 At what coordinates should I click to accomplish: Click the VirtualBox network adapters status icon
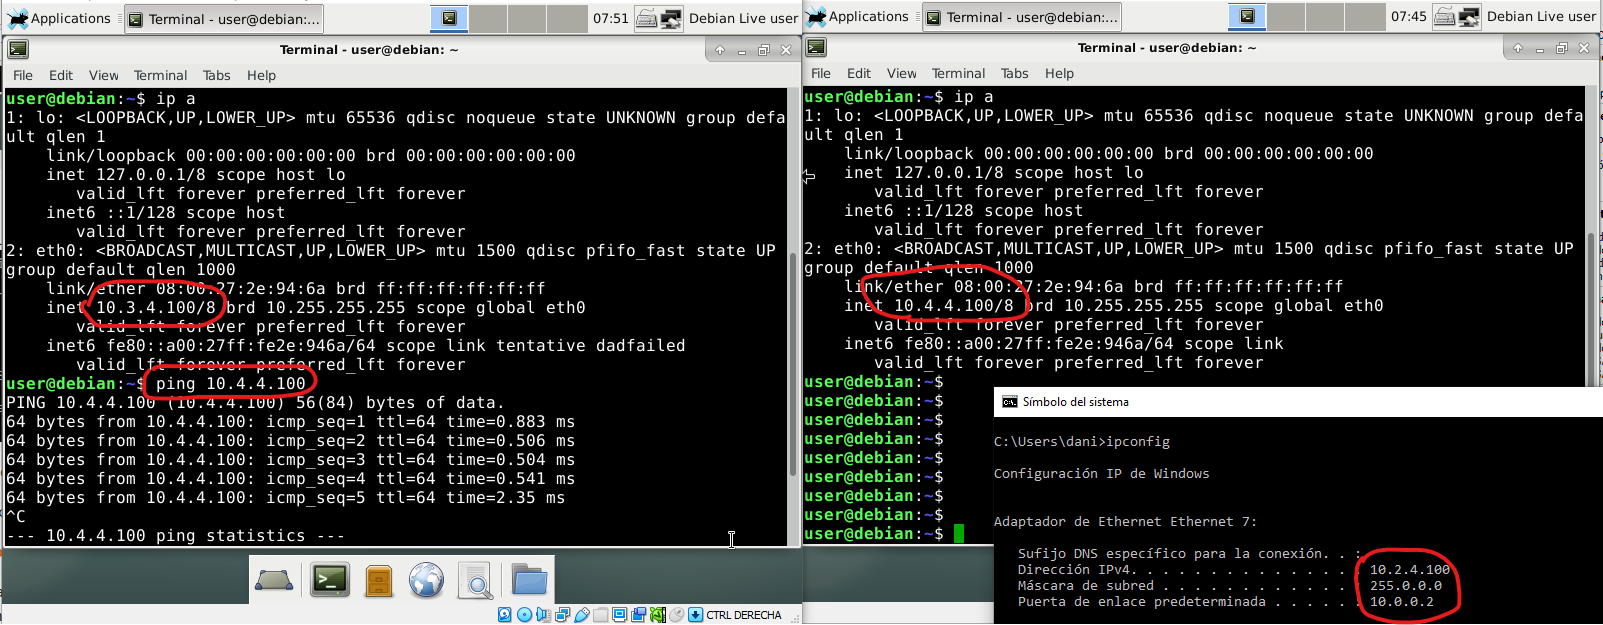(562, 615)
